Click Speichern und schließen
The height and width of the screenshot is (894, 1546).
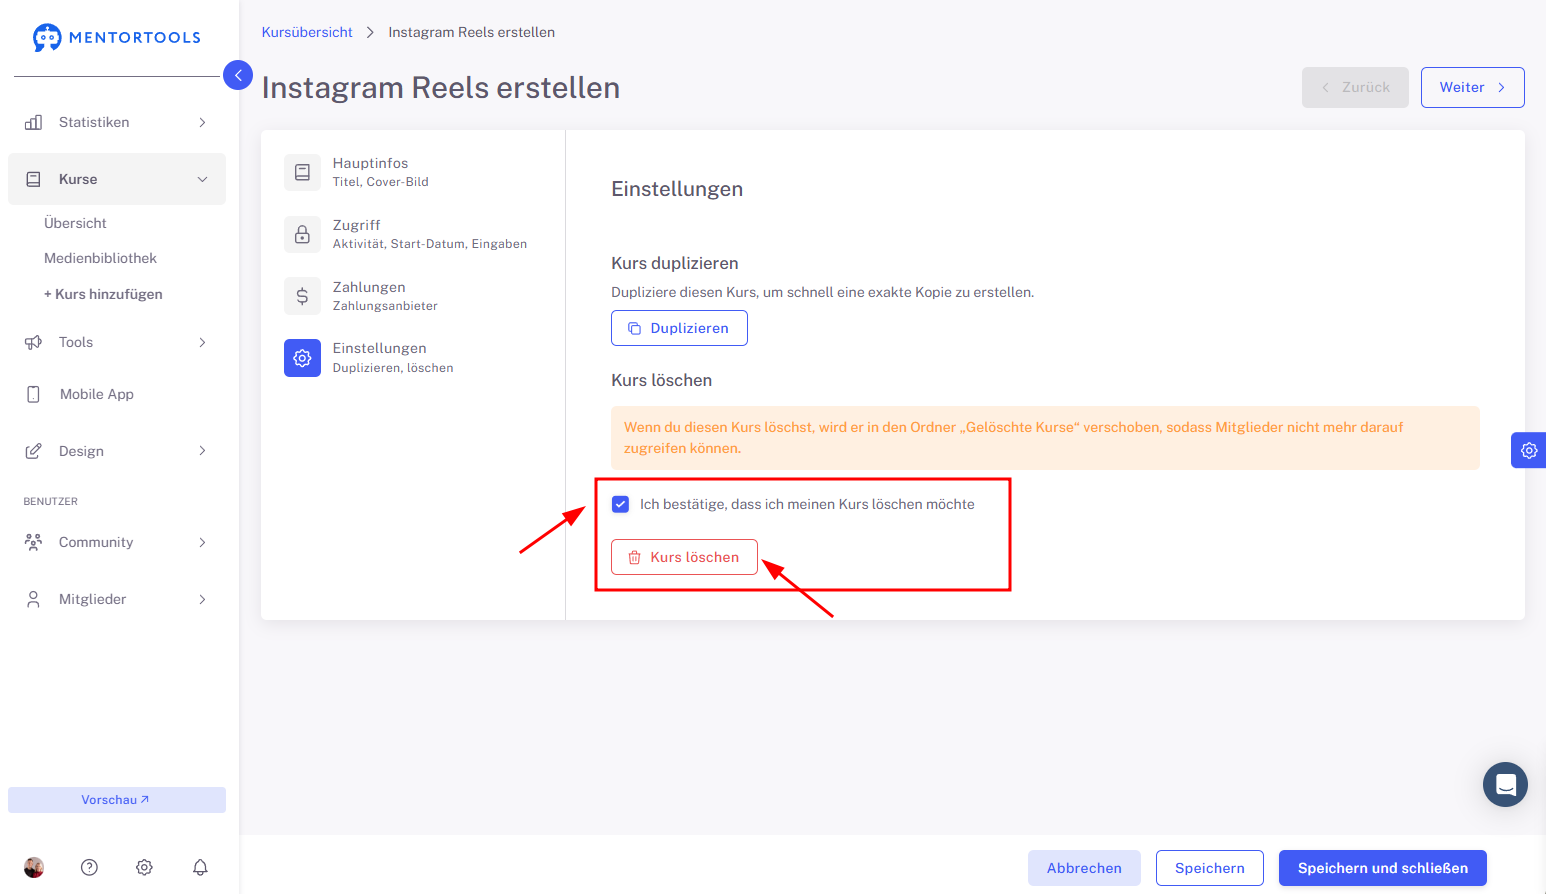click(x=1383, y=868)
